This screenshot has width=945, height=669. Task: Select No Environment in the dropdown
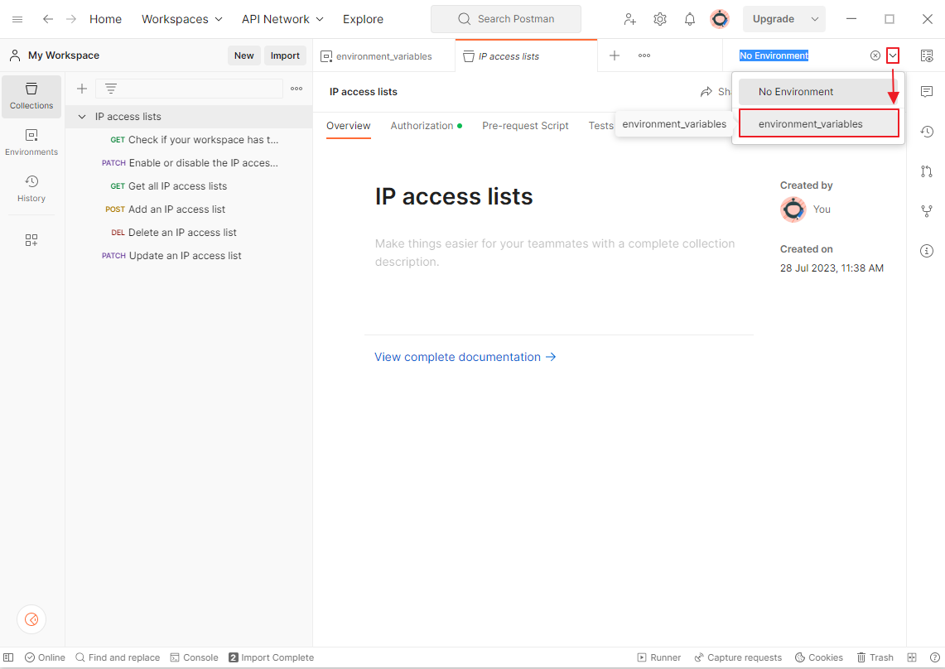pyautogui.click(x=818, y=92)
